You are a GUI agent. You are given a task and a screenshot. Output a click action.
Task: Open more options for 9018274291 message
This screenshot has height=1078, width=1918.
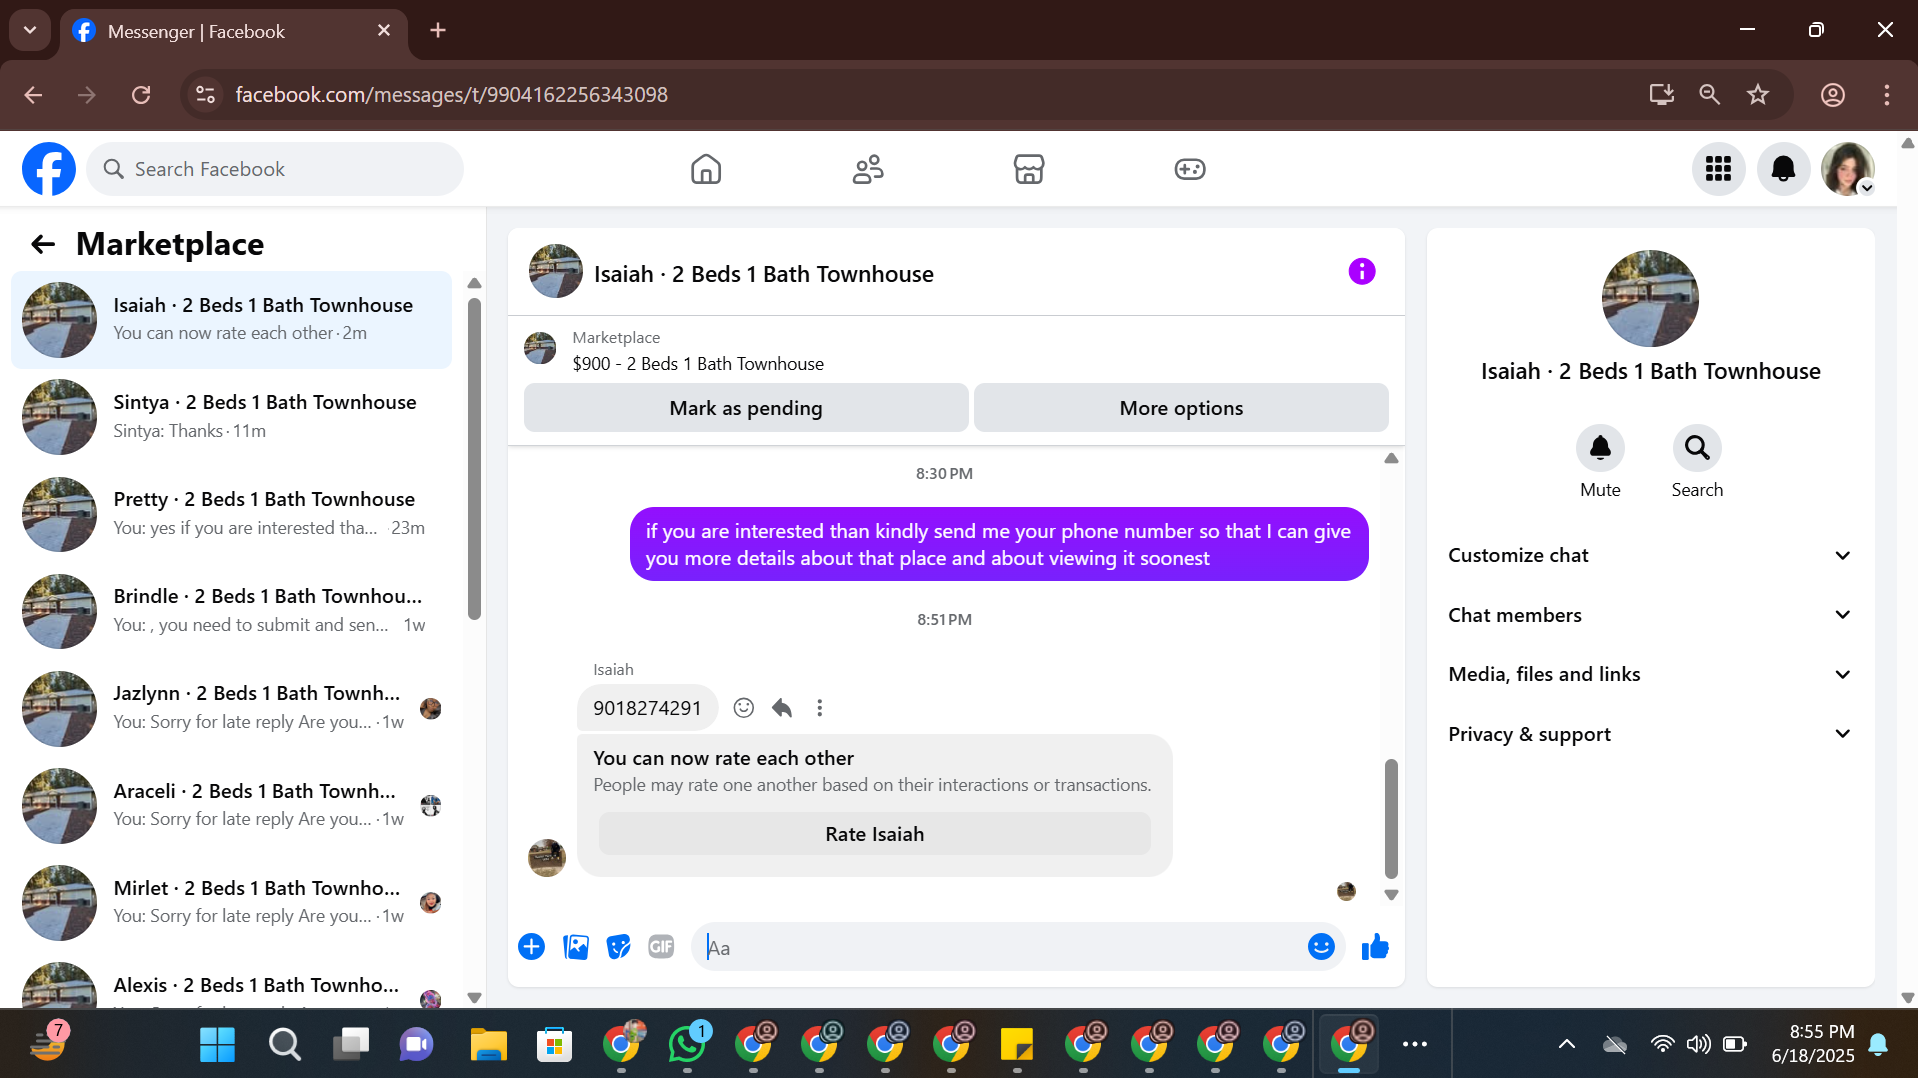820,708
